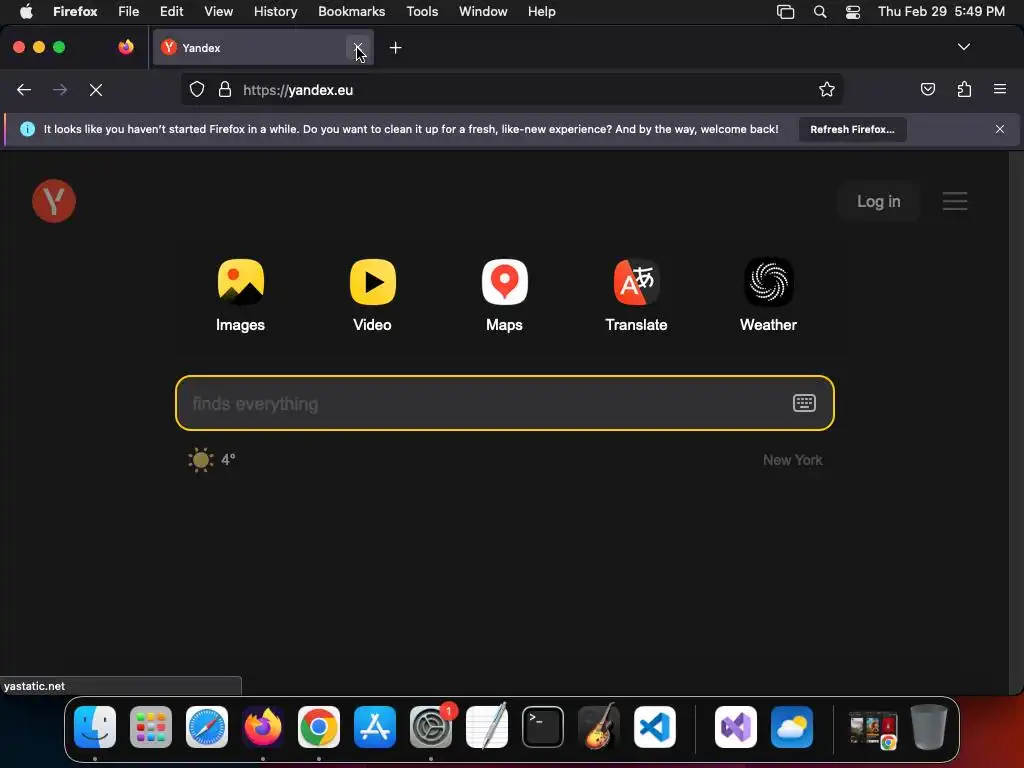This screenshot has width=1024, height=768.
Task: Open Trash in the Dock
Action: point(929,727)
